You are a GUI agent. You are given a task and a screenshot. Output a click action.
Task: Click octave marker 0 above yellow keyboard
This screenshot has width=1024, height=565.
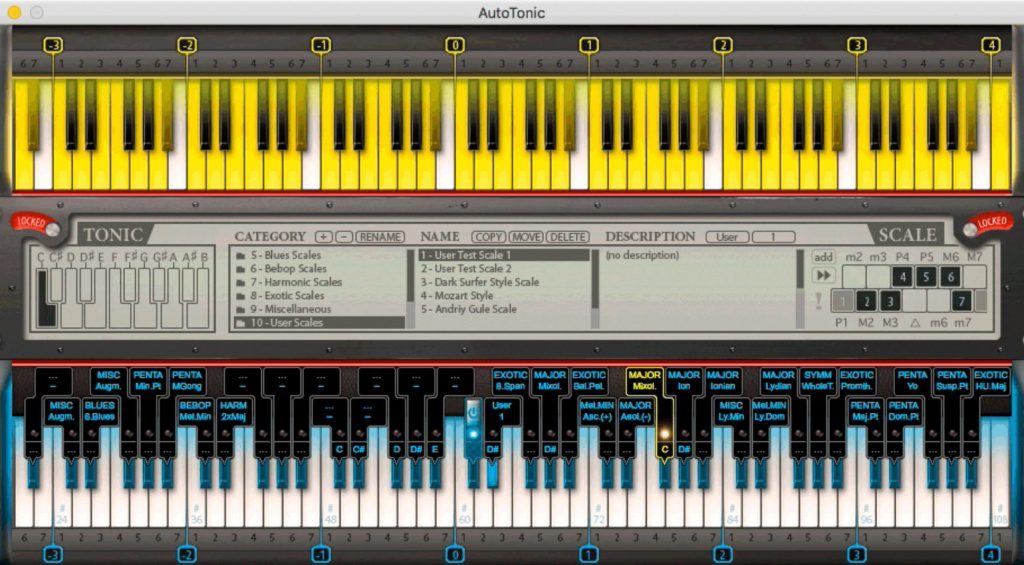pos(455,45)
